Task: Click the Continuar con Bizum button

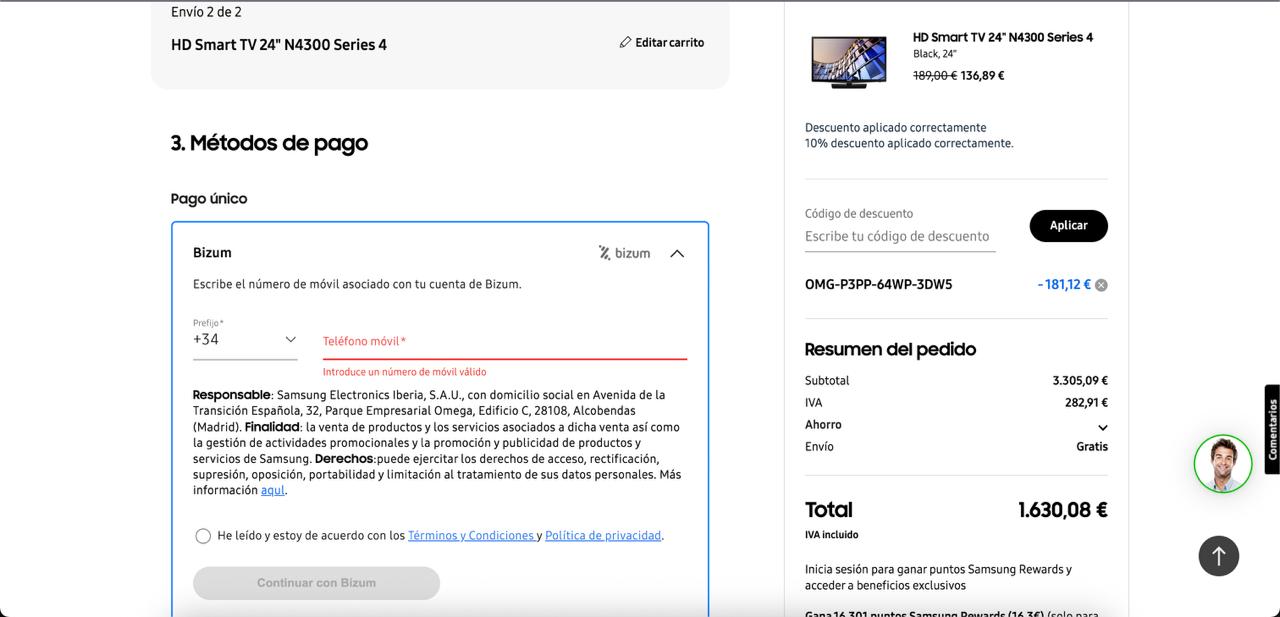Action: point(316,583)
